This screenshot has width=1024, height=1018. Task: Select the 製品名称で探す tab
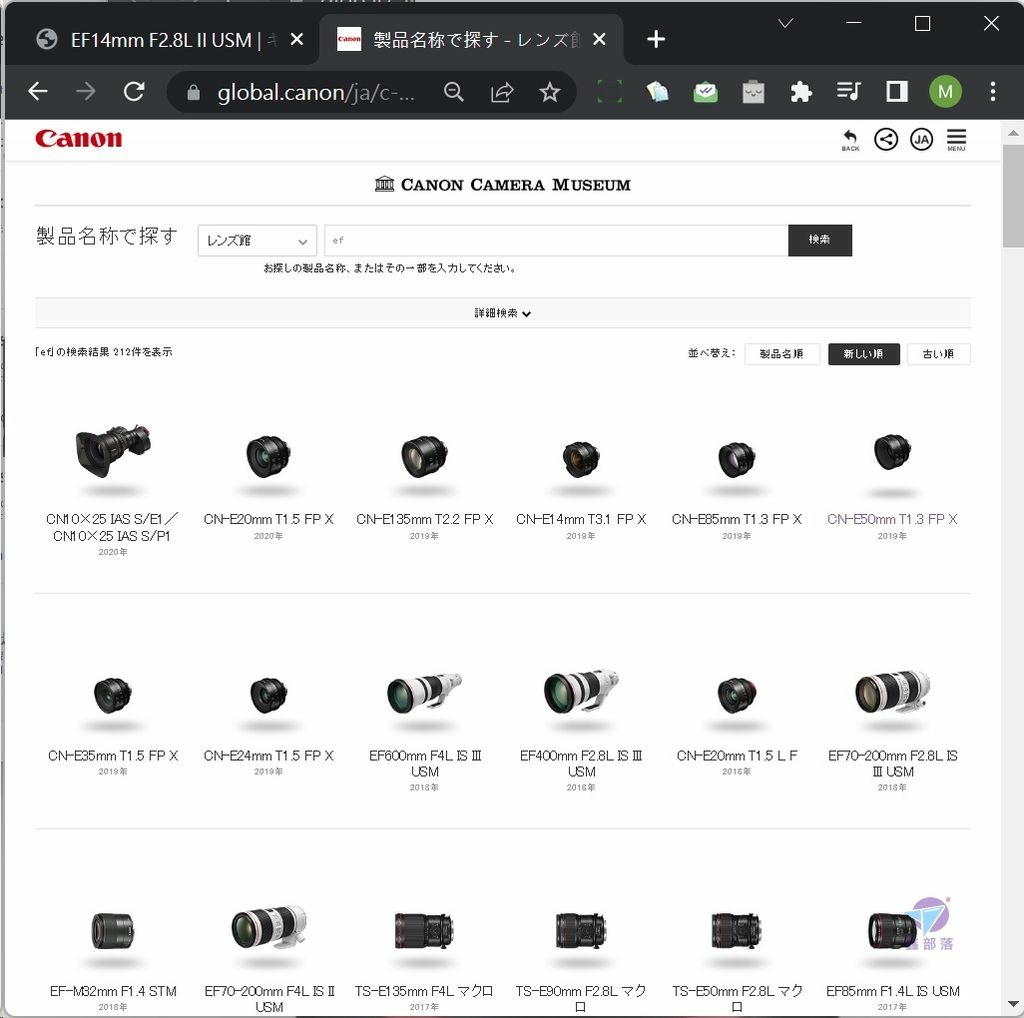[472, 40]
